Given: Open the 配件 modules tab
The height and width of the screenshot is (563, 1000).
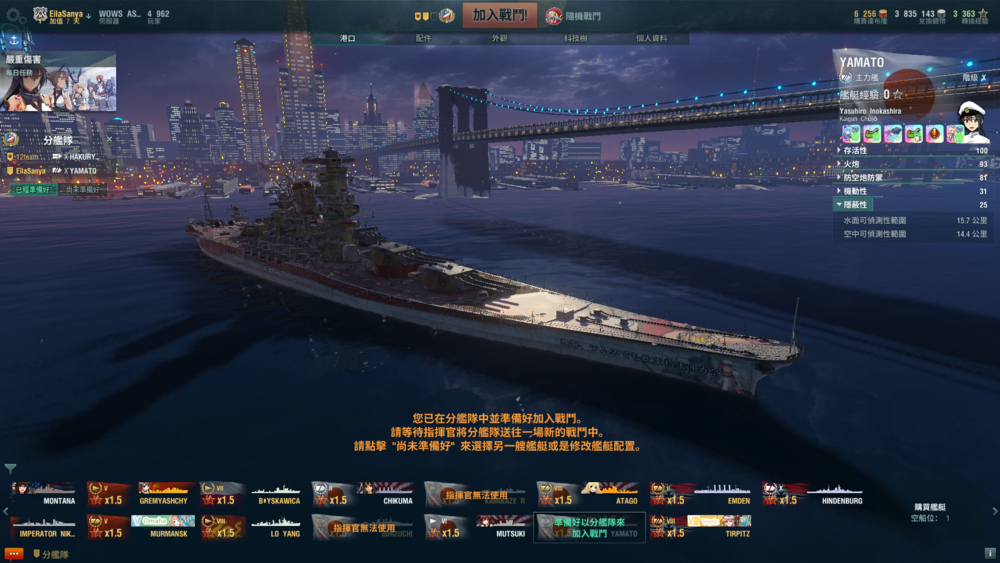Looking at the screenshot, I should click(x=423, y=38).
